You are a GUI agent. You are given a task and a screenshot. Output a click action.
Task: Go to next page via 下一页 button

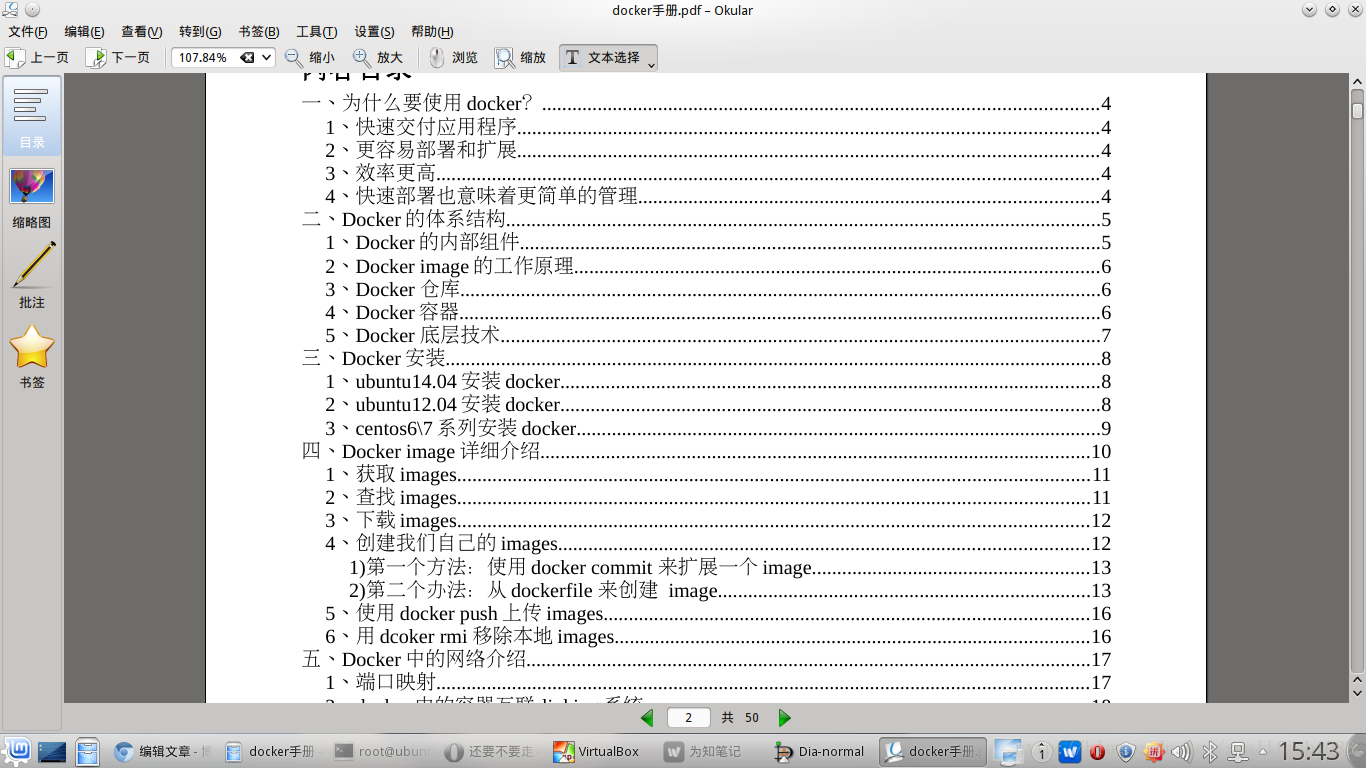click(119, 58)
